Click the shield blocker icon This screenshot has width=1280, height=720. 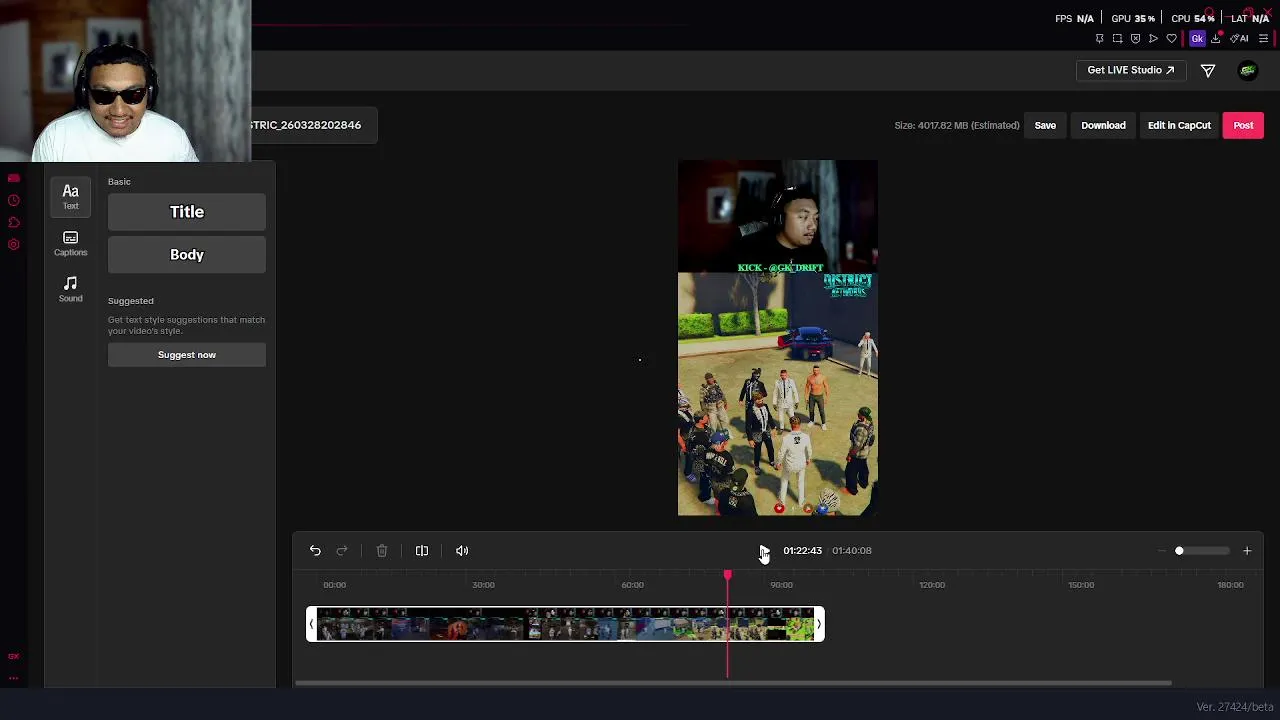tap(1135, 39)
